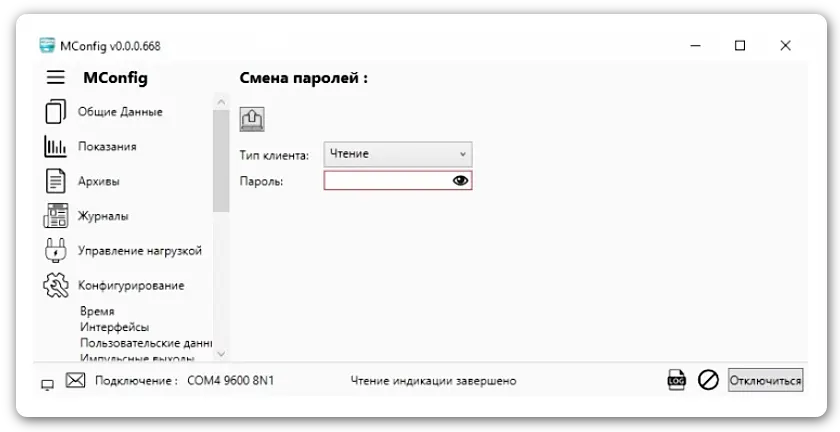Click the LOG file icon in status bar
The height and width of the screenshot is (432, 840).
677,380
